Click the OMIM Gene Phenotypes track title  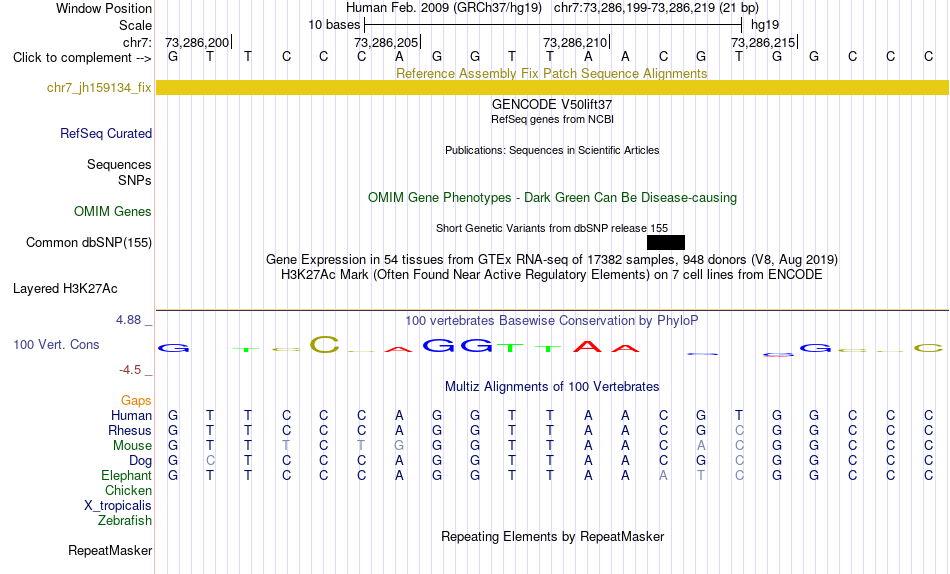552,198
